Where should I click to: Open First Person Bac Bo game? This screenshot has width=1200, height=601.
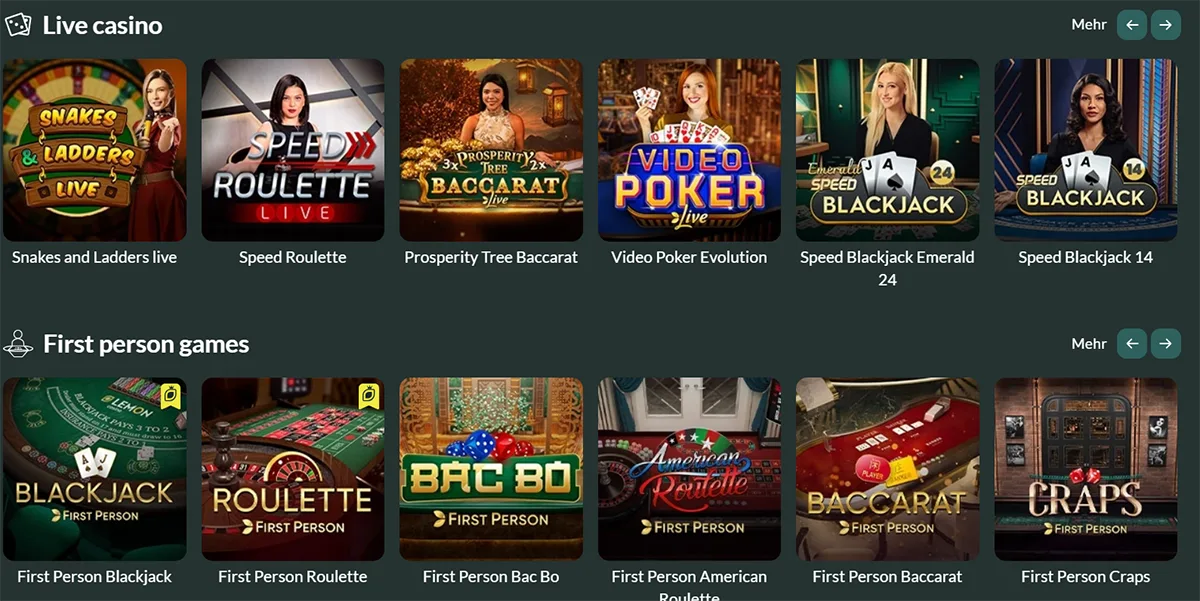[491, 469]
